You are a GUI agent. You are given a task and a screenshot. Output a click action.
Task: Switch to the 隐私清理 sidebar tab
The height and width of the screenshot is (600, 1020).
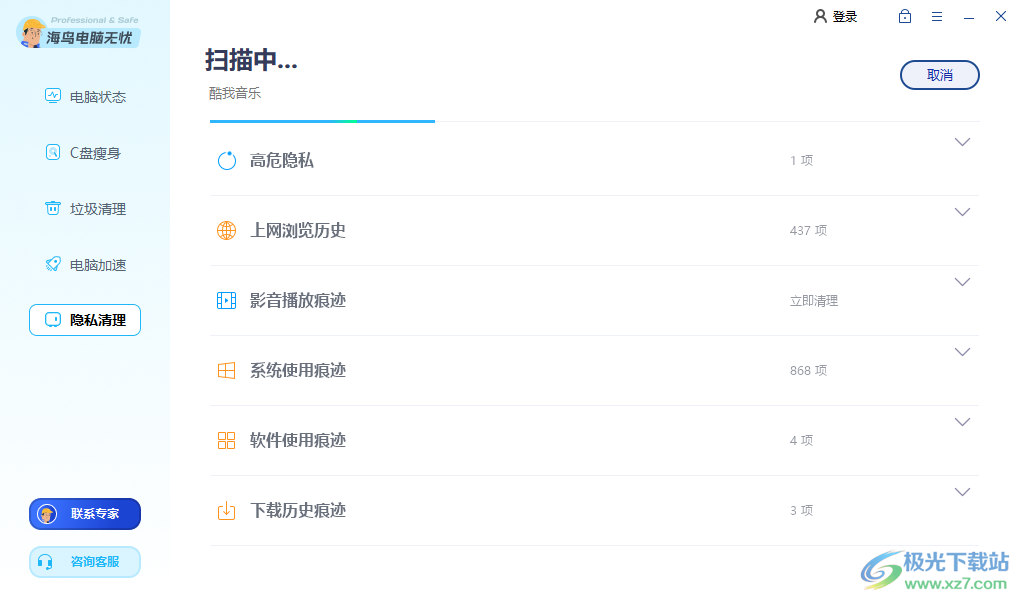[x=85, y=319]
